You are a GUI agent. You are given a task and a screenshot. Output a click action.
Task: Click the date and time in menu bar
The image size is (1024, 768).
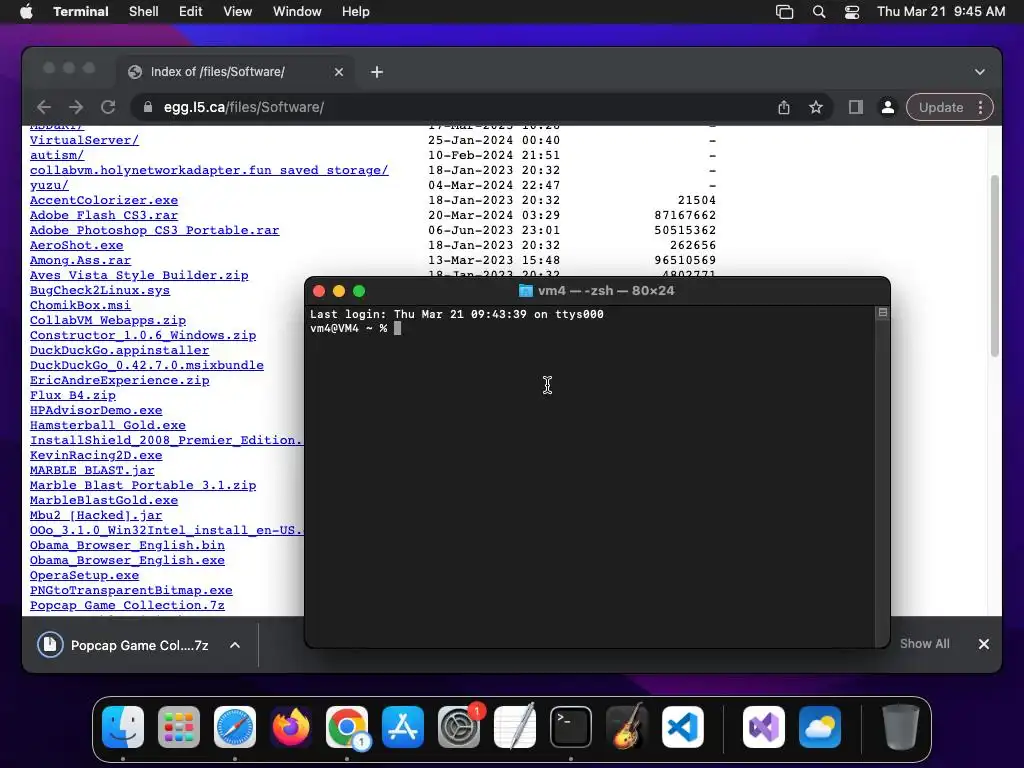click(x=941, y=11)
